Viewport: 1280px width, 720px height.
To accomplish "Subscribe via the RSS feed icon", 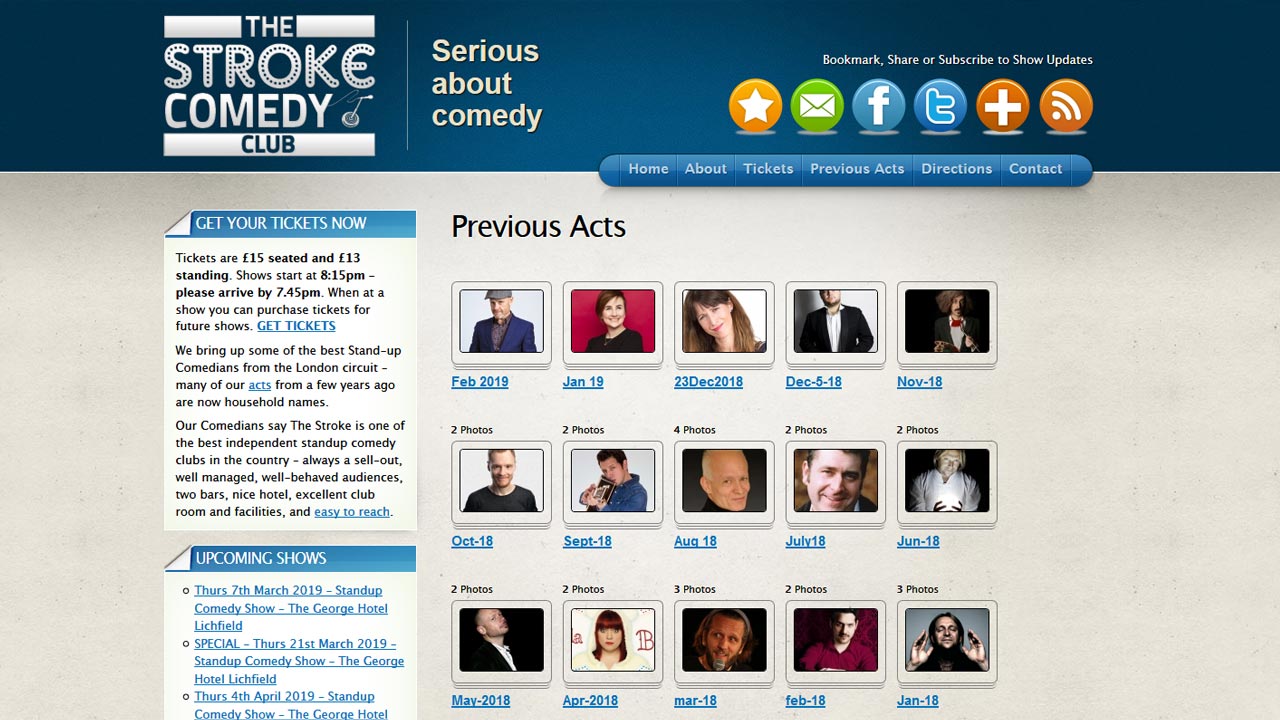I will 1066,106.
